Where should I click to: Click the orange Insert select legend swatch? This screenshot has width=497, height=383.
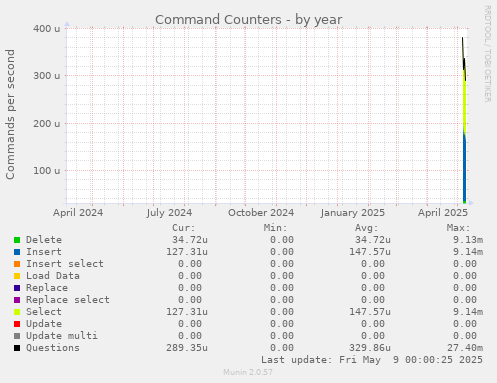pos(17,264)
